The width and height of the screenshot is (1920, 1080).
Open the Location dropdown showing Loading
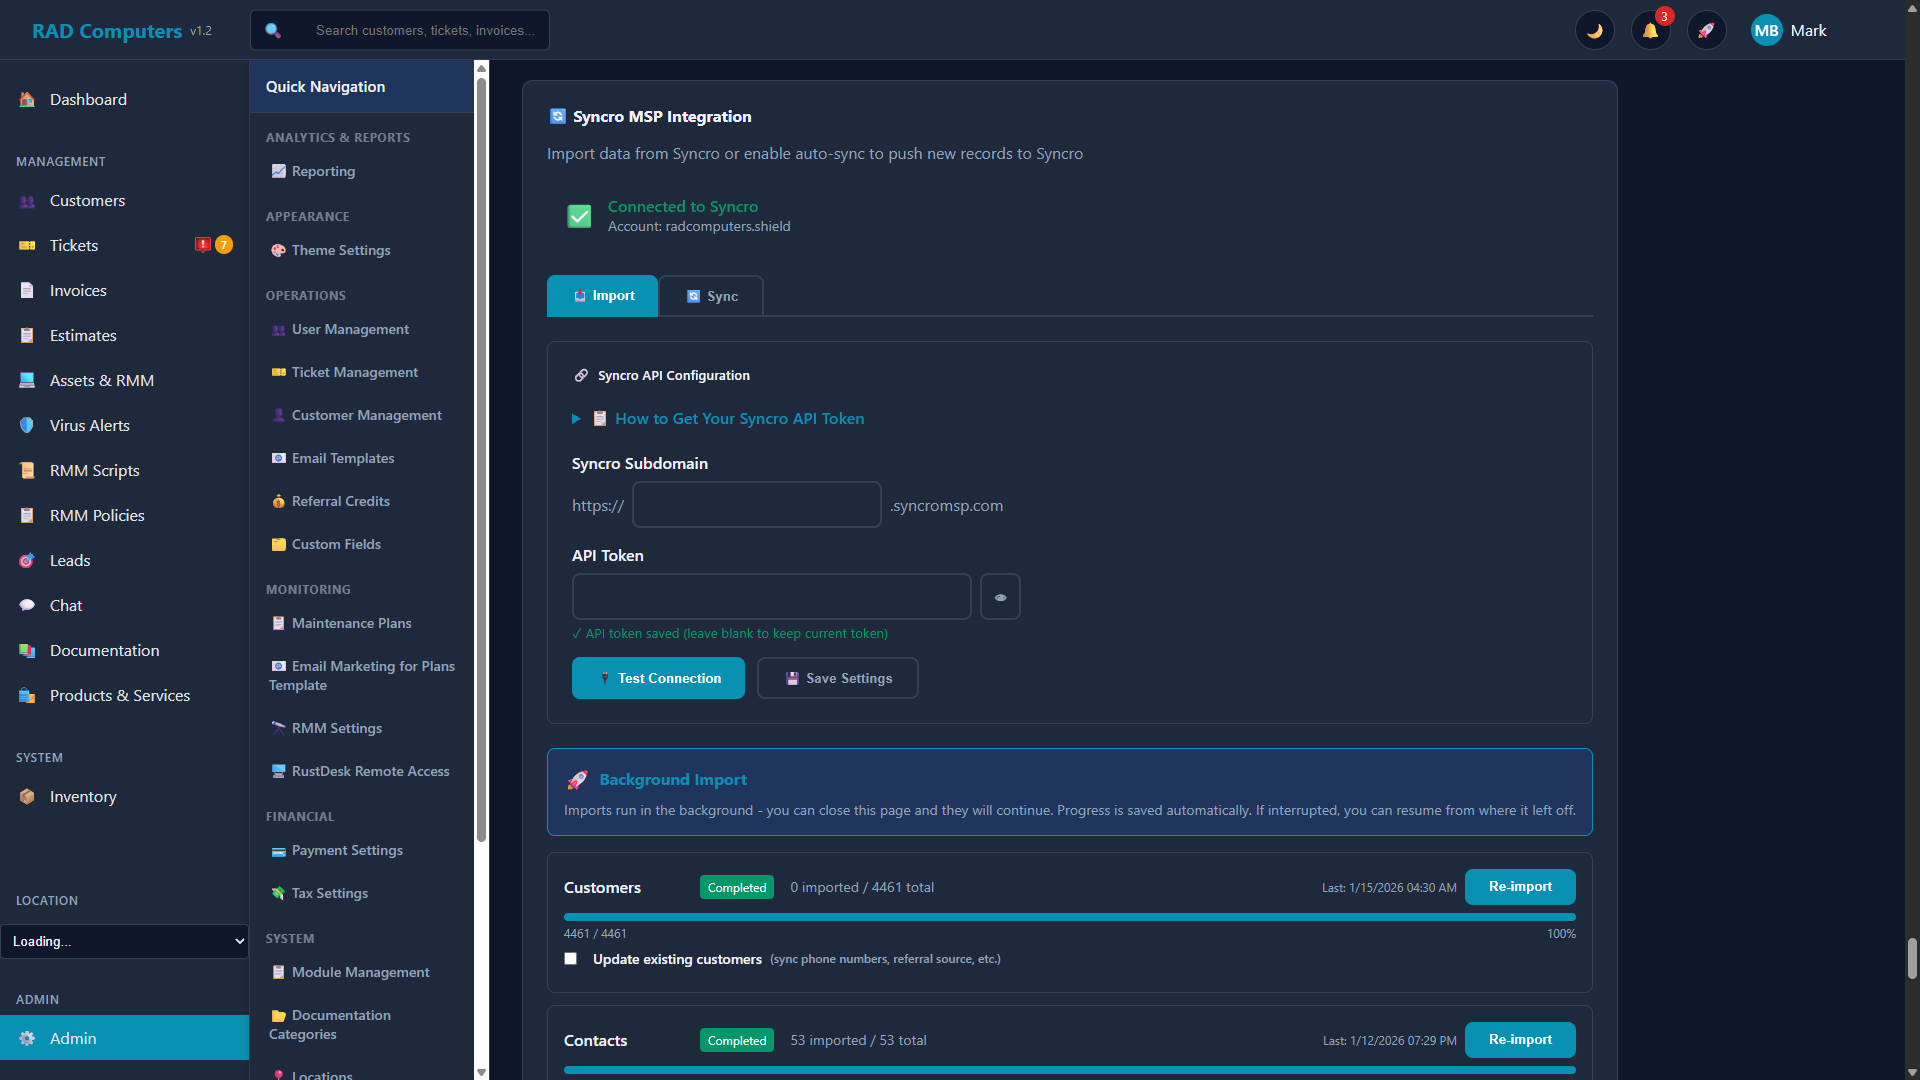tap(125, 941)
